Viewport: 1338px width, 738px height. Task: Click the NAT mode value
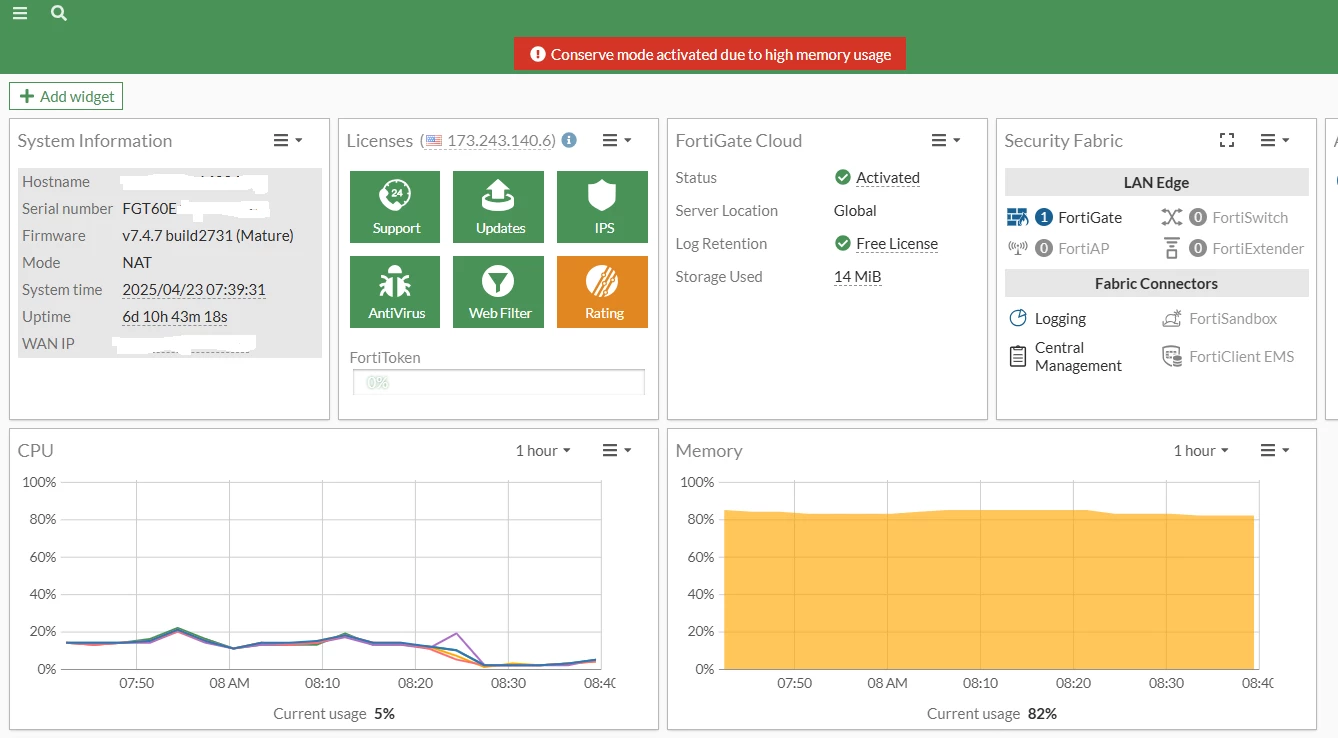137,263
